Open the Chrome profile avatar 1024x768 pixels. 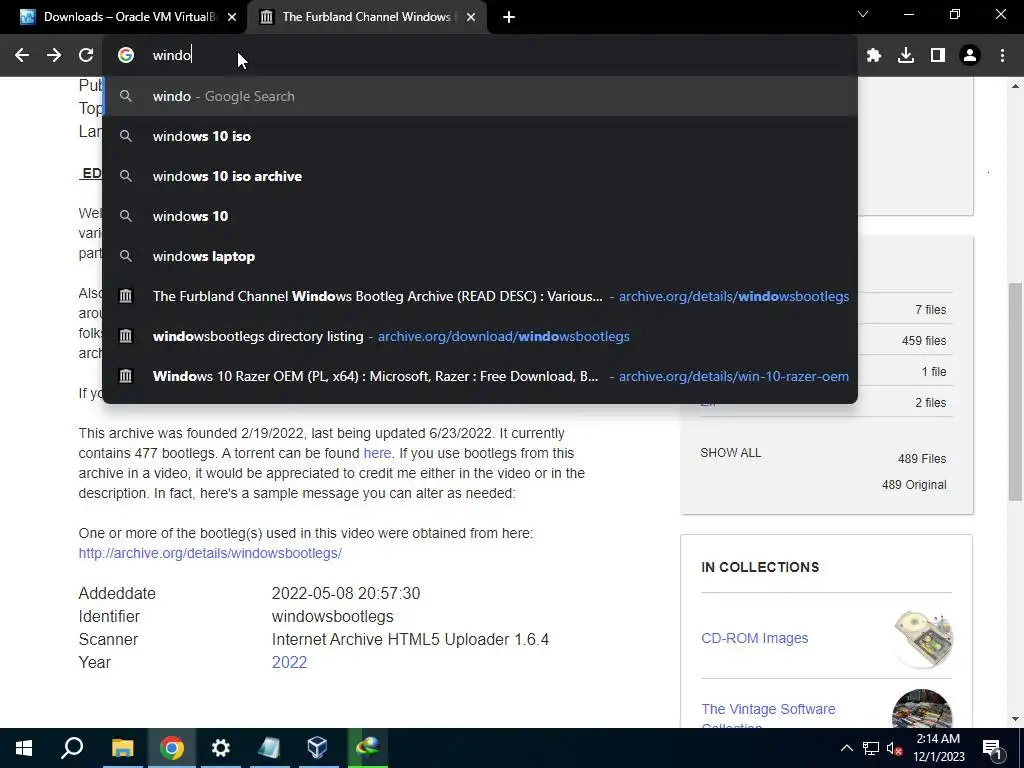[970, 56]
